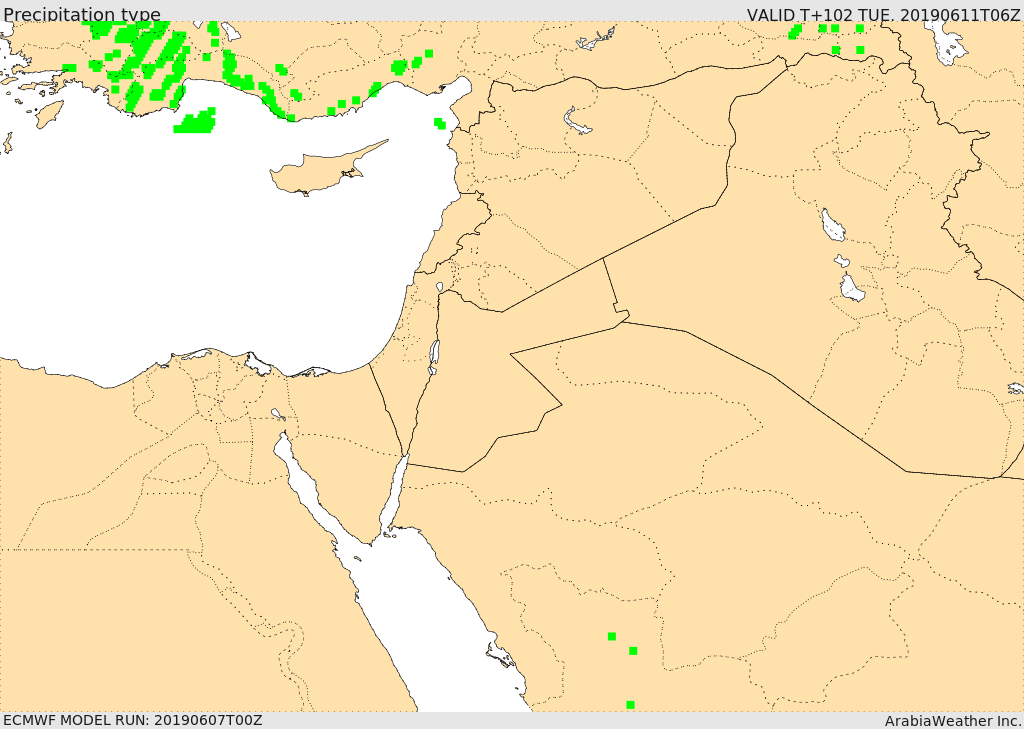This screenshot has height=729, width=1024.
Task: Click the green precipitation patch in the sea off Turkey's south coast
Action: (x=195, y=122)
